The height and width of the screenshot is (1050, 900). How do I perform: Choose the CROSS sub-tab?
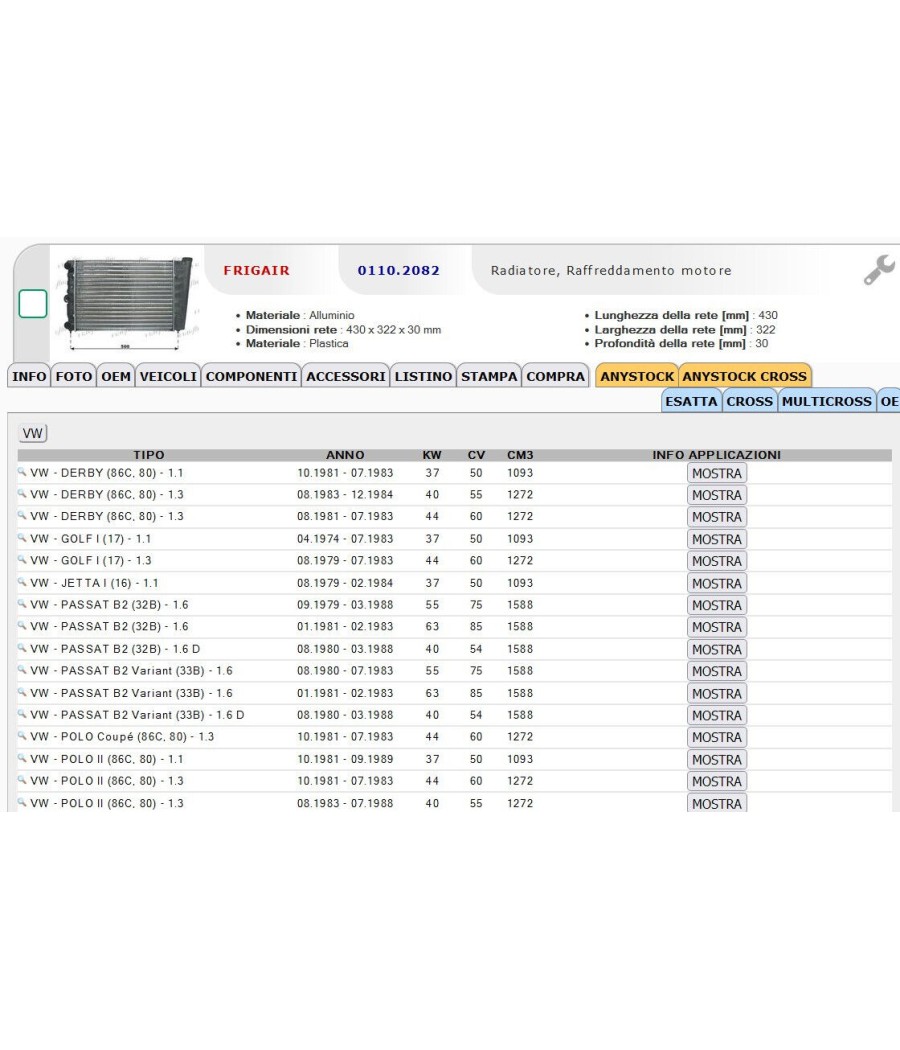point(749,401)
